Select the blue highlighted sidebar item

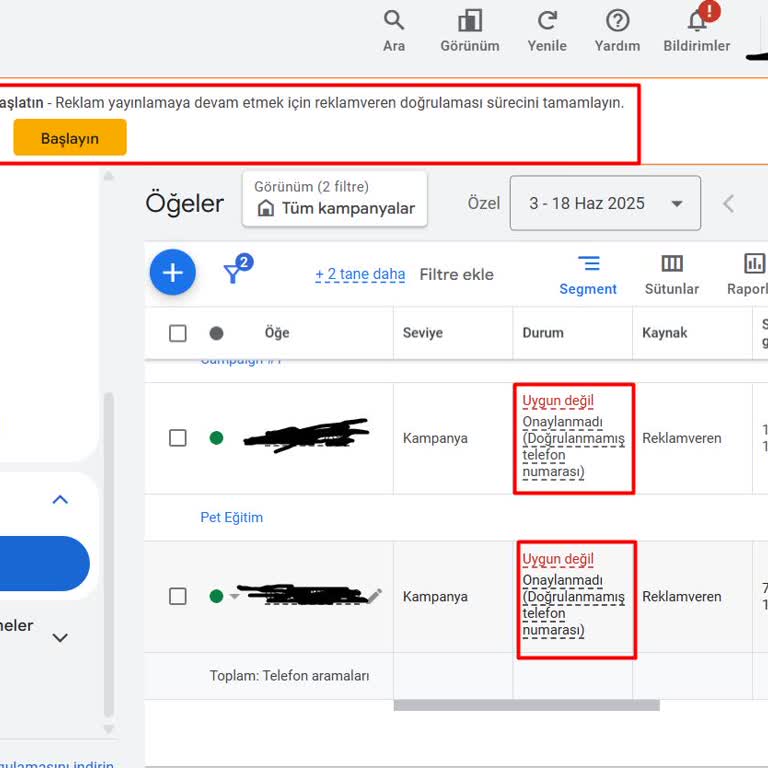click(x=44, y=563)
